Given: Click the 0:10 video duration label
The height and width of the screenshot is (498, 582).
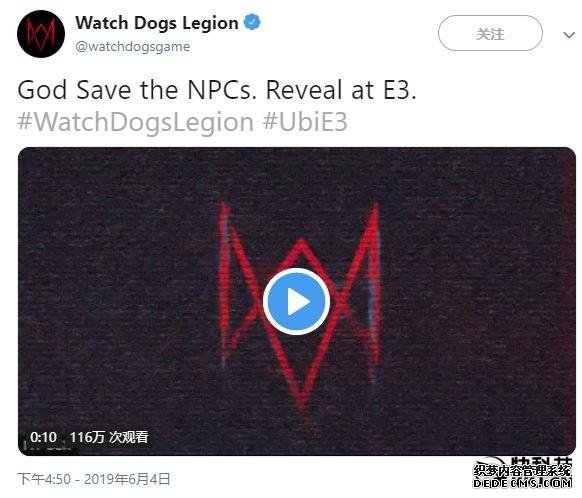Looking at the screenshot, I should coord(43,437).
